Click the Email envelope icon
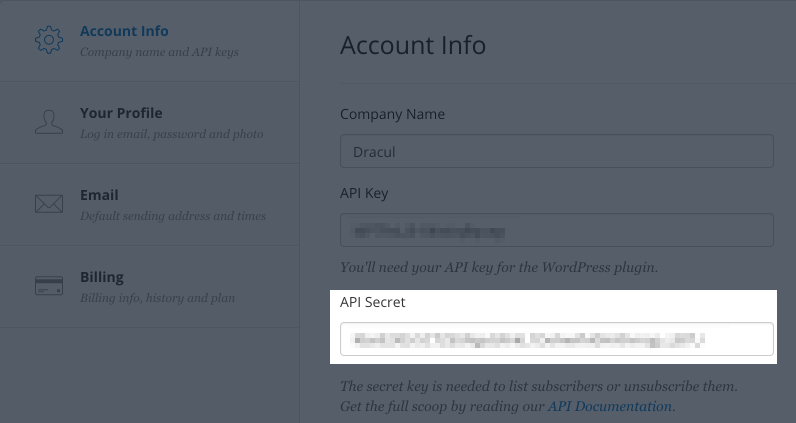The width and height of the screenshot is (796, 423). click(x=49, y=204)
